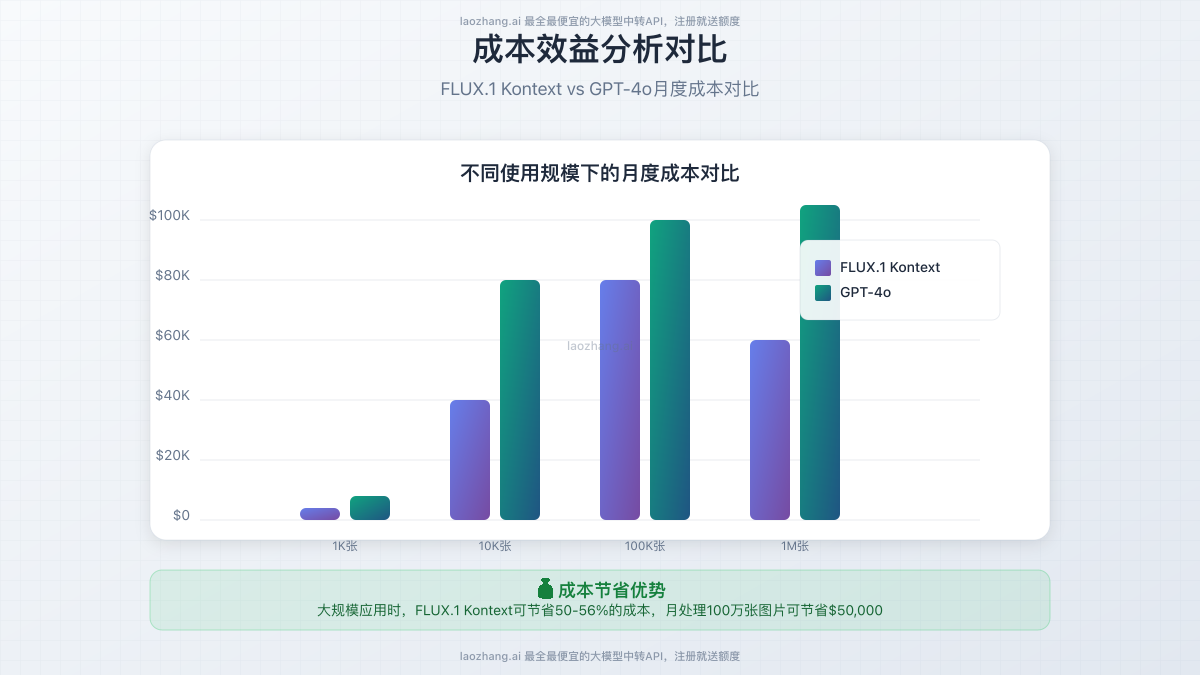The image size is (1200, 675).
Task: Click the teal GPT-4o bar for 1K张
Action: tap(370, 508)
